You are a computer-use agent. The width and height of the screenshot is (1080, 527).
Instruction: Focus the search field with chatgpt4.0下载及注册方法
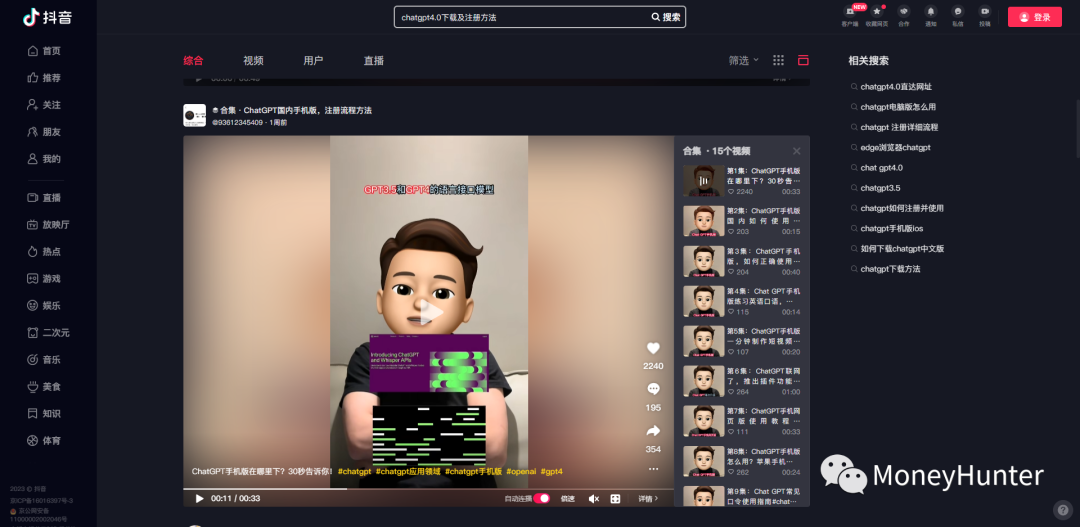point(523,17)
